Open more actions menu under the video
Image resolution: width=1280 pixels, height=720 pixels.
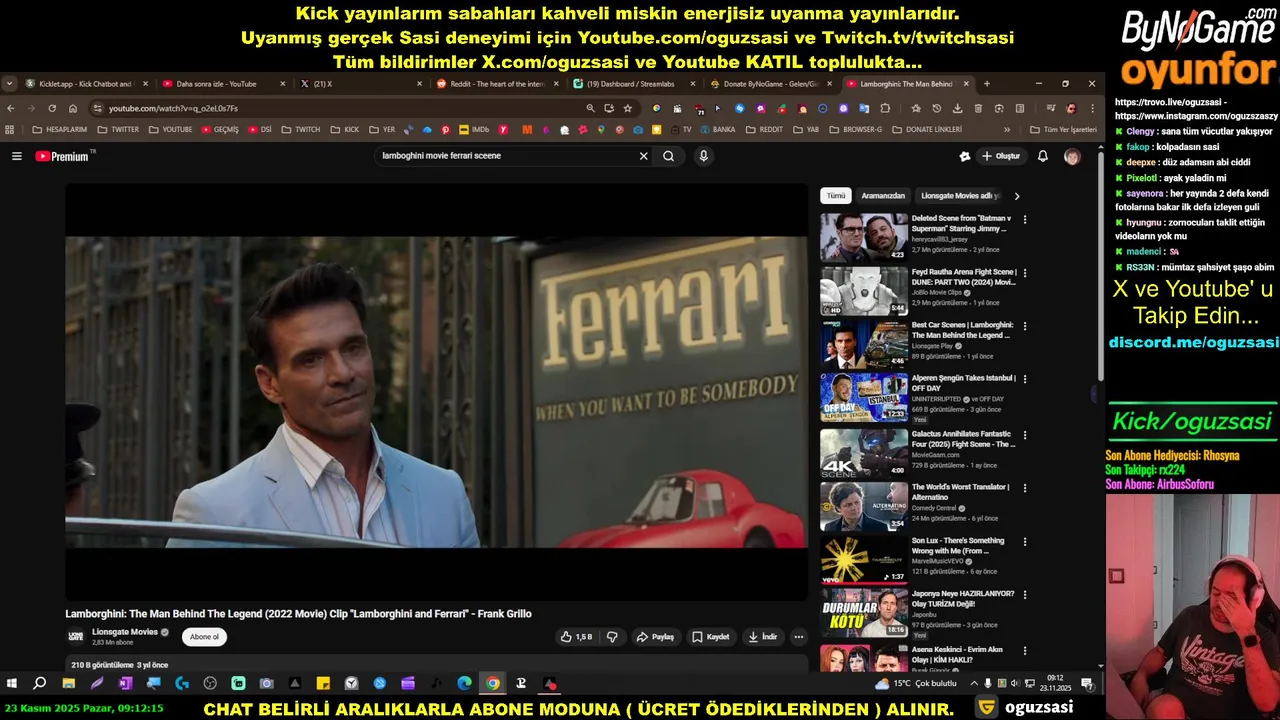click(798, 637)
